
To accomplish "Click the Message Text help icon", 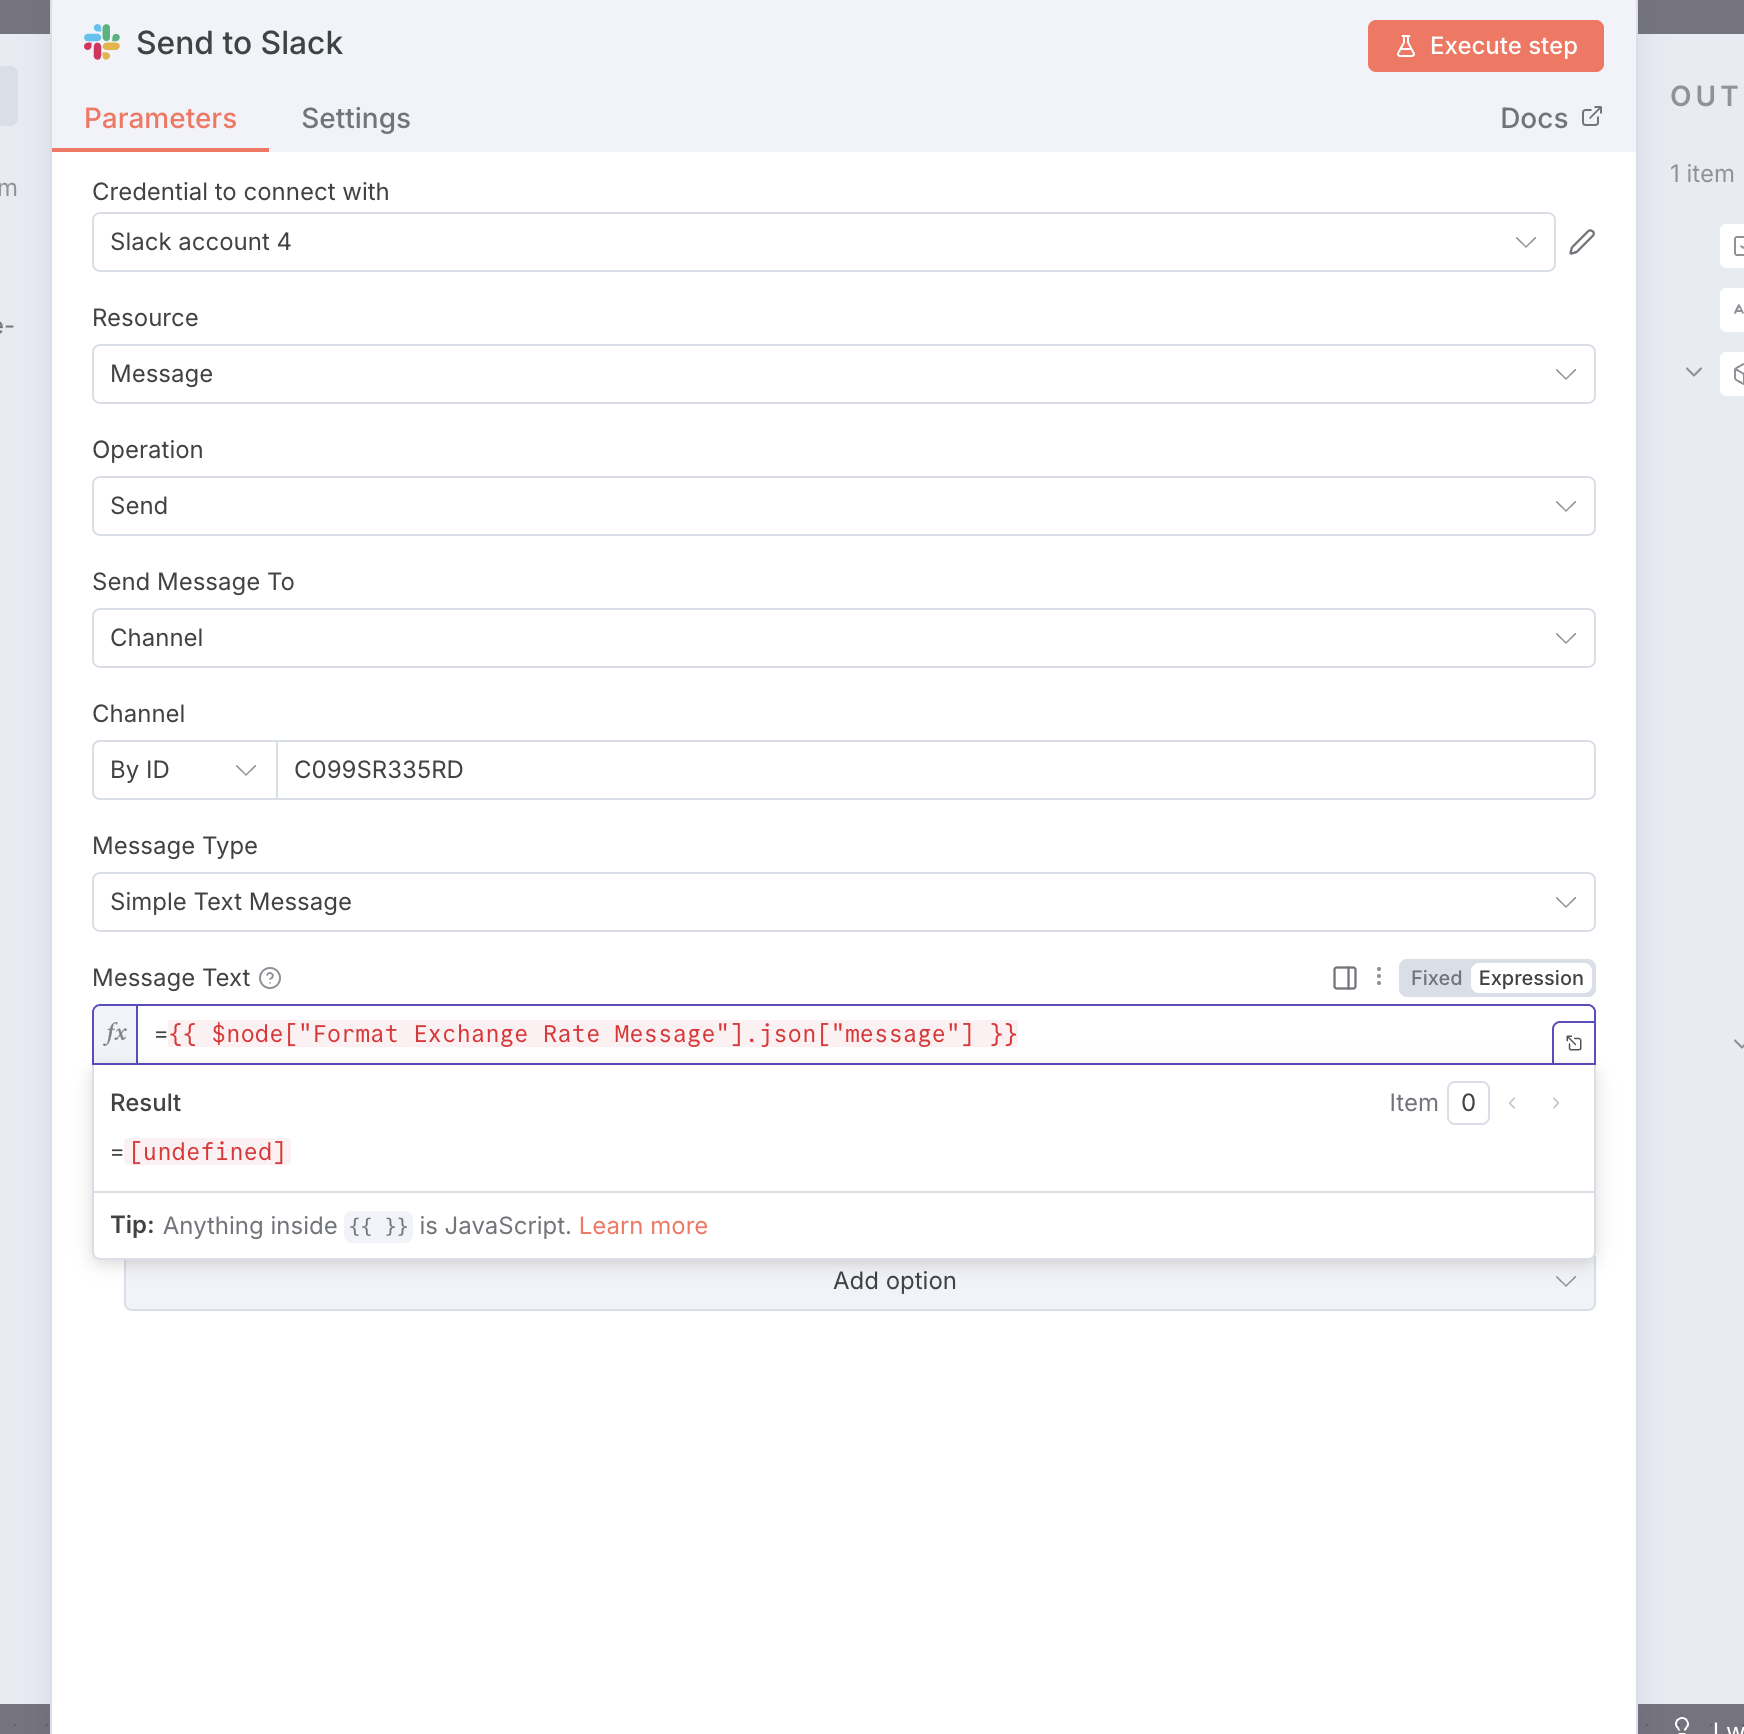I will [270, 978].
